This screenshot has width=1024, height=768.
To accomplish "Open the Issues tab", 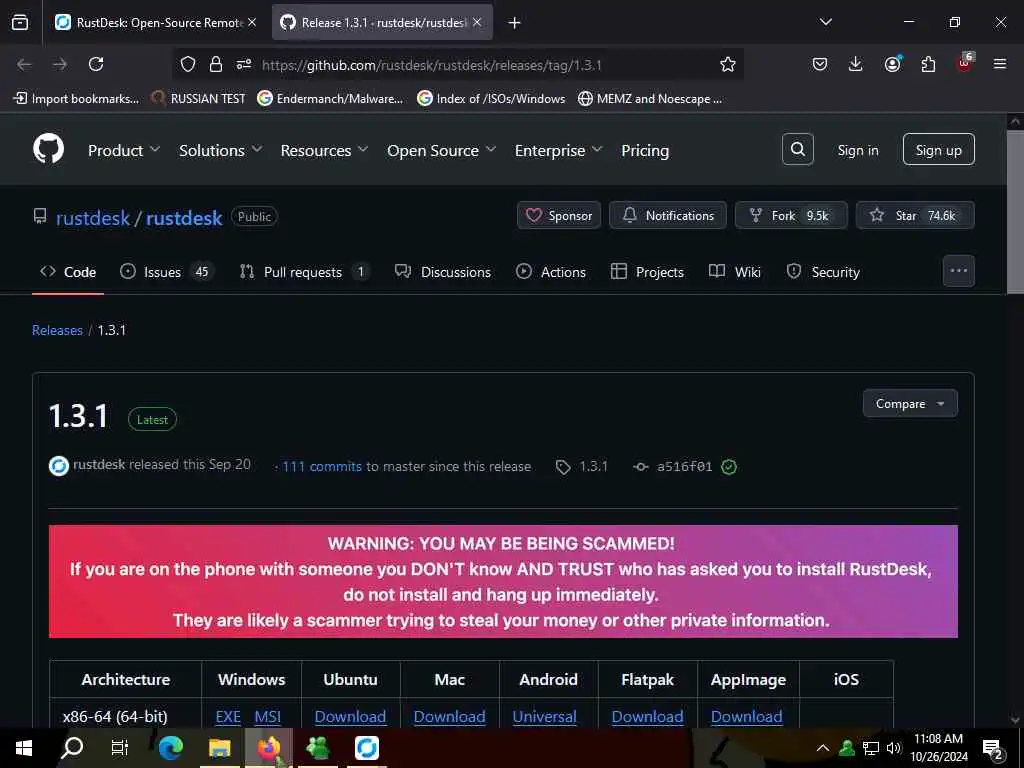I will pyautogui.click(x=166, y=272).
